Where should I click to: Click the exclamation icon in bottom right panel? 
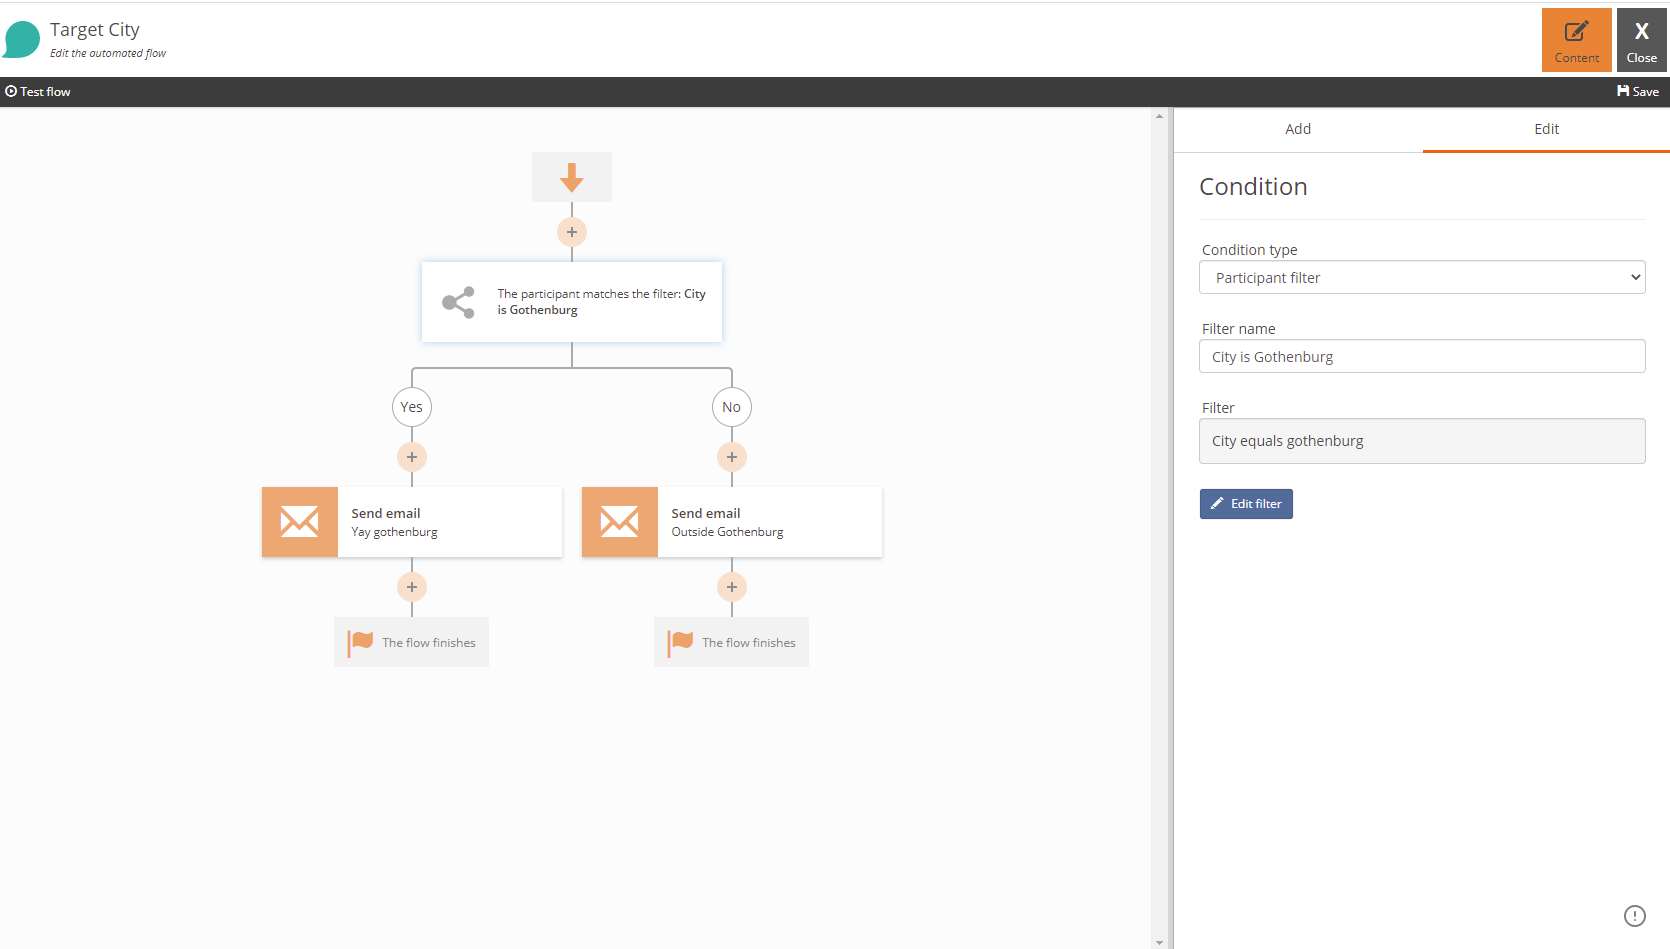(1635, 915)
